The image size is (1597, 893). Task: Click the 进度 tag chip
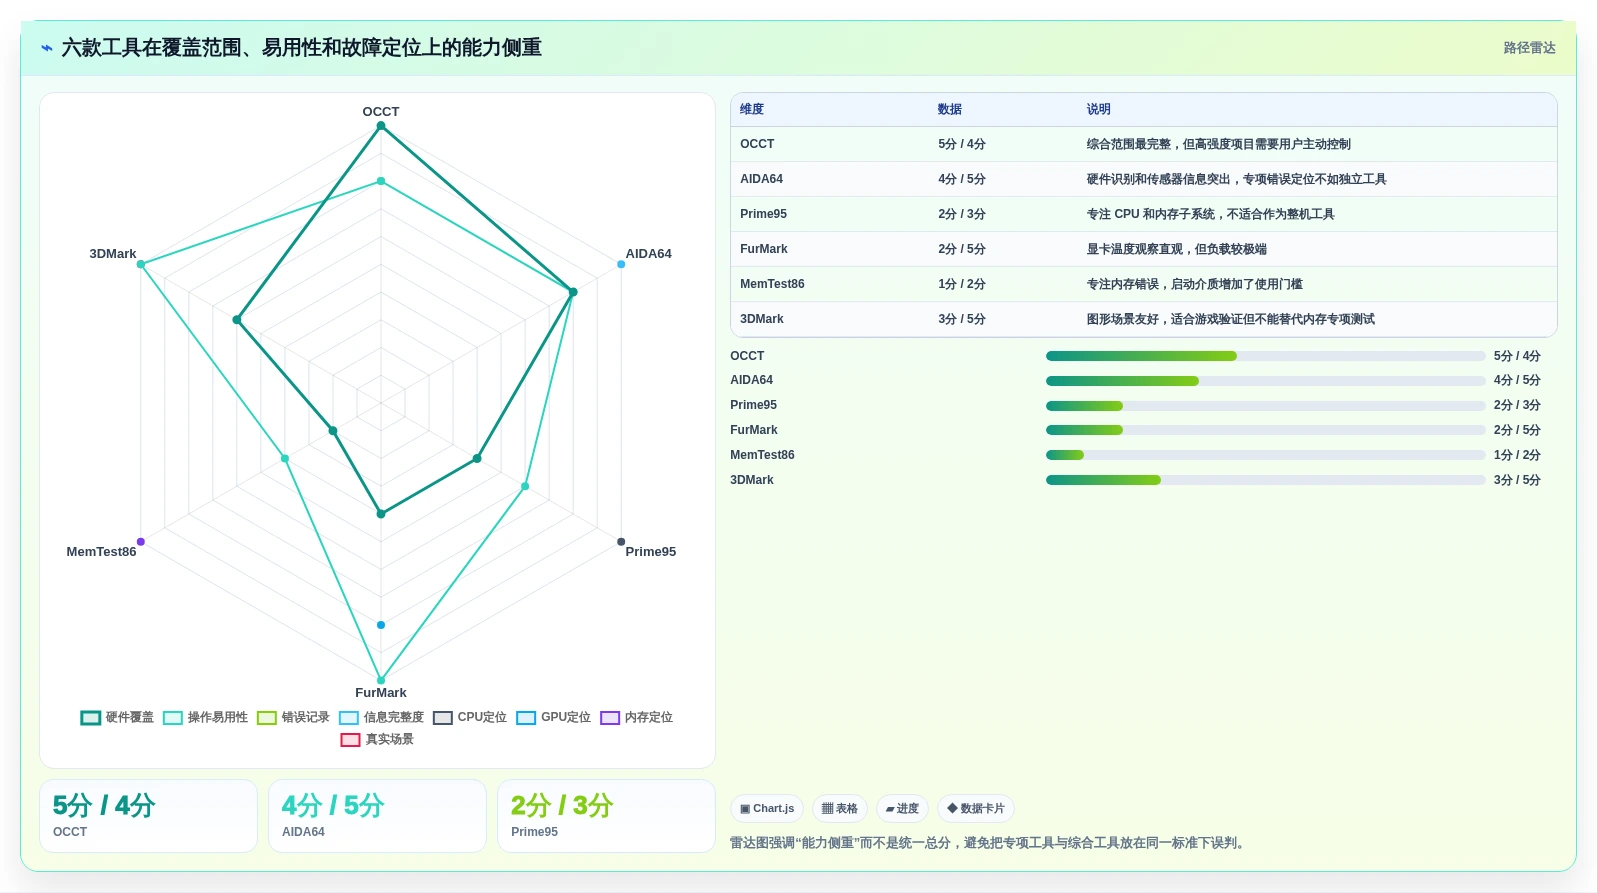(902, 809)
